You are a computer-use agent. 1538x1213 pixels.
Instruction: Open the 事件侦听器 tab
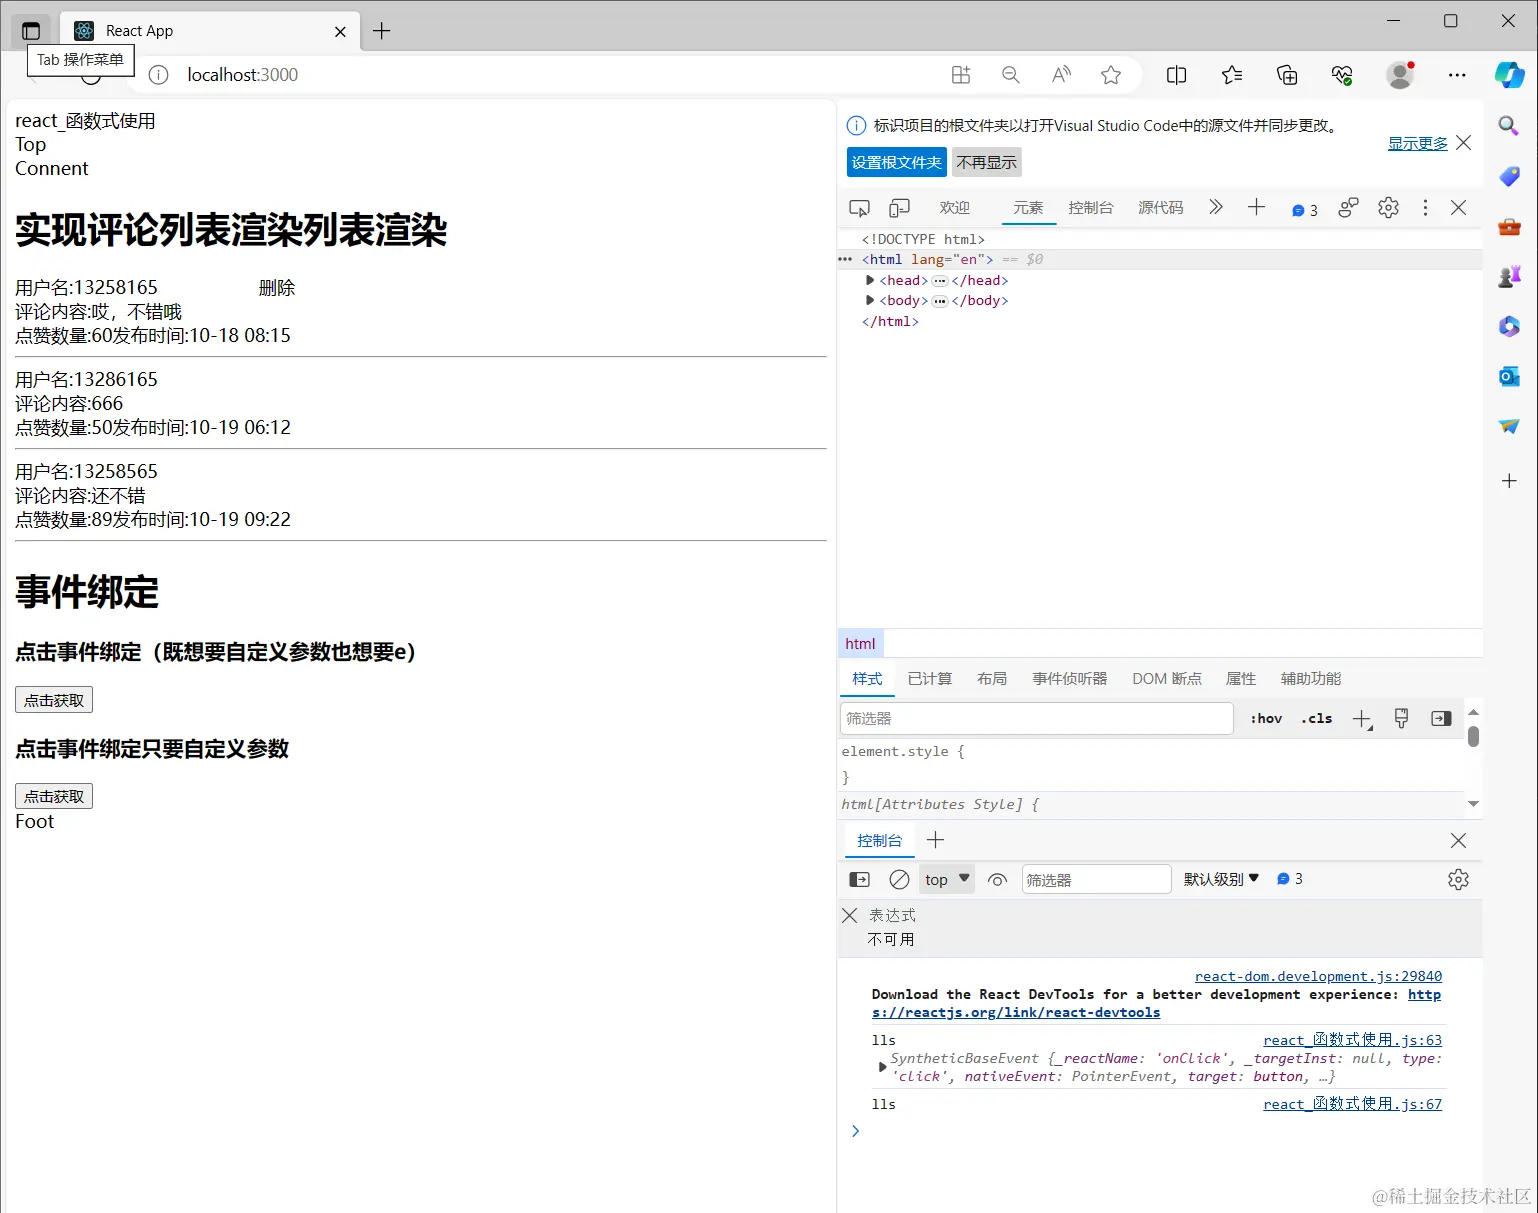(x=1070, y=679)
